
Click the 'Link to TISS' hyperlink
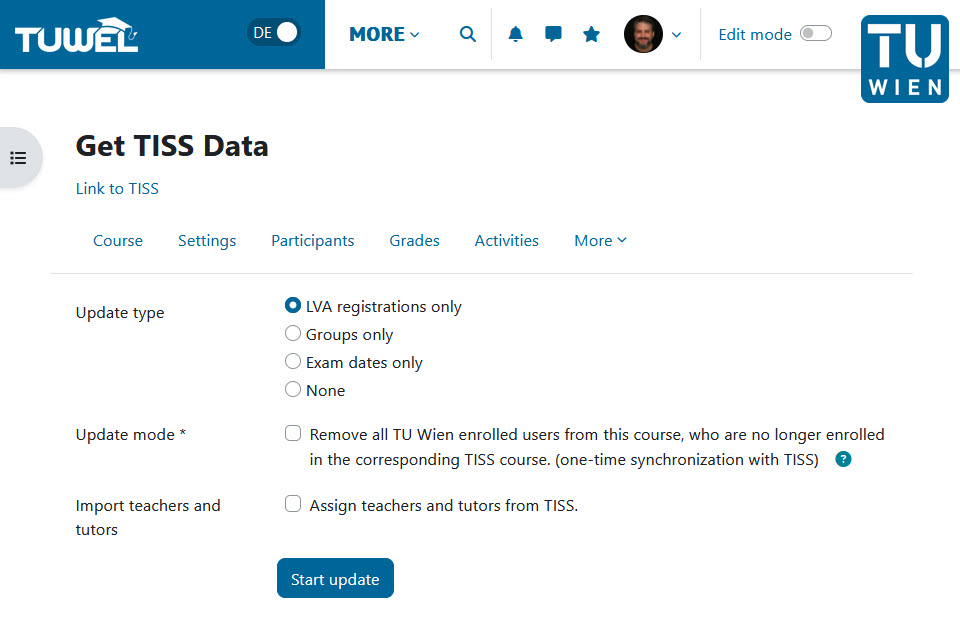(117, 188)
